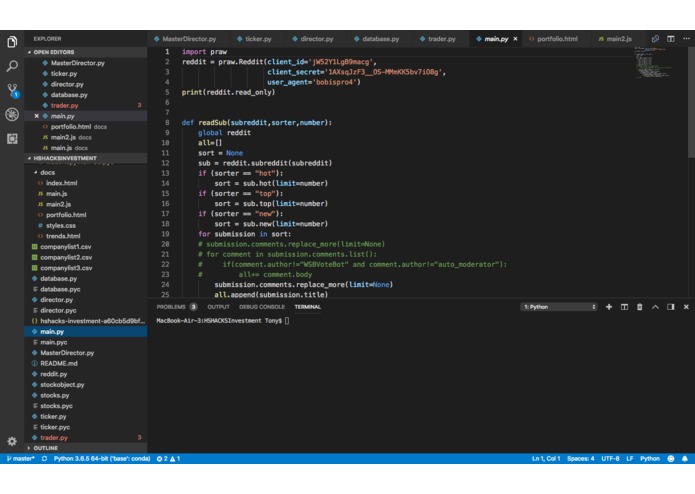Change the LF end of line sequence
The width and height of the screenshot is (695, 494).
(x=629, y=459)
